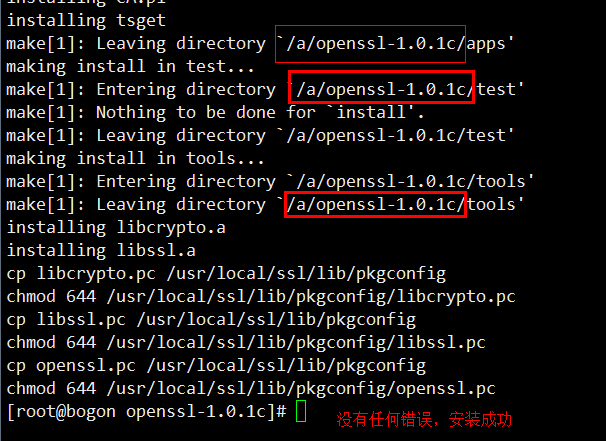Click the 'making install in tools...' line

coord(135,158)
